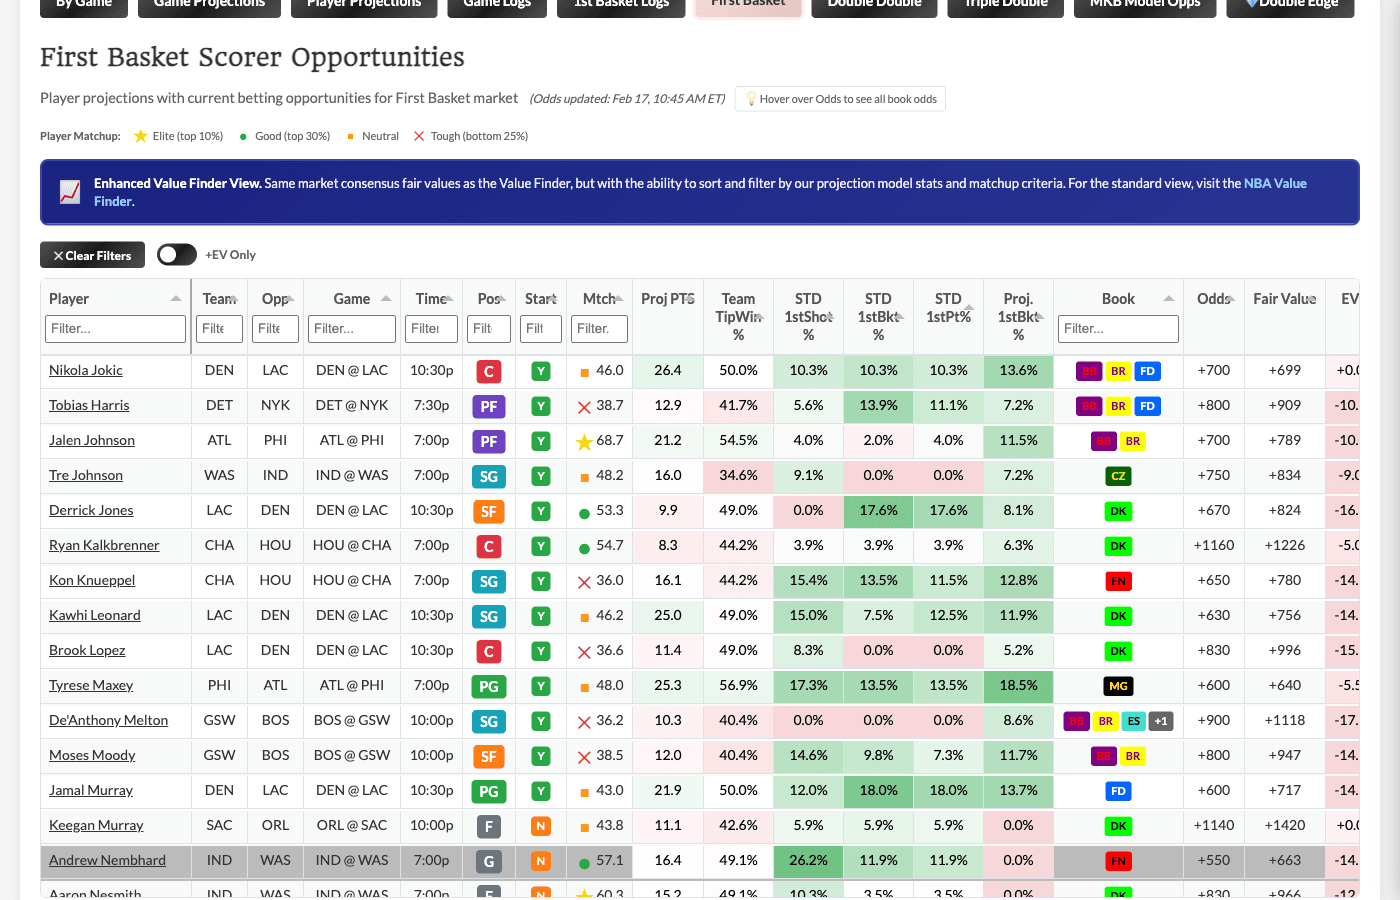
Task: Click the MG book icon for Tyrese Maxey
Action: 1118,686
